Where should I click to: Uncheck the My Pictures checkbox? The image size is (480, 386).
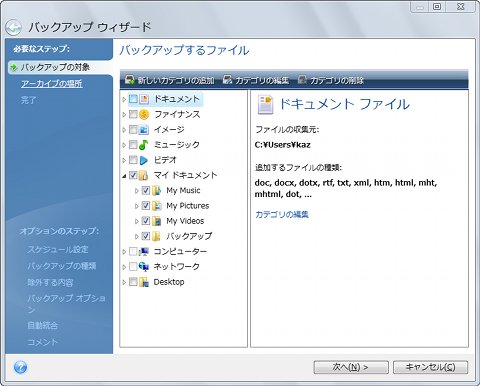tap(146, 206)
